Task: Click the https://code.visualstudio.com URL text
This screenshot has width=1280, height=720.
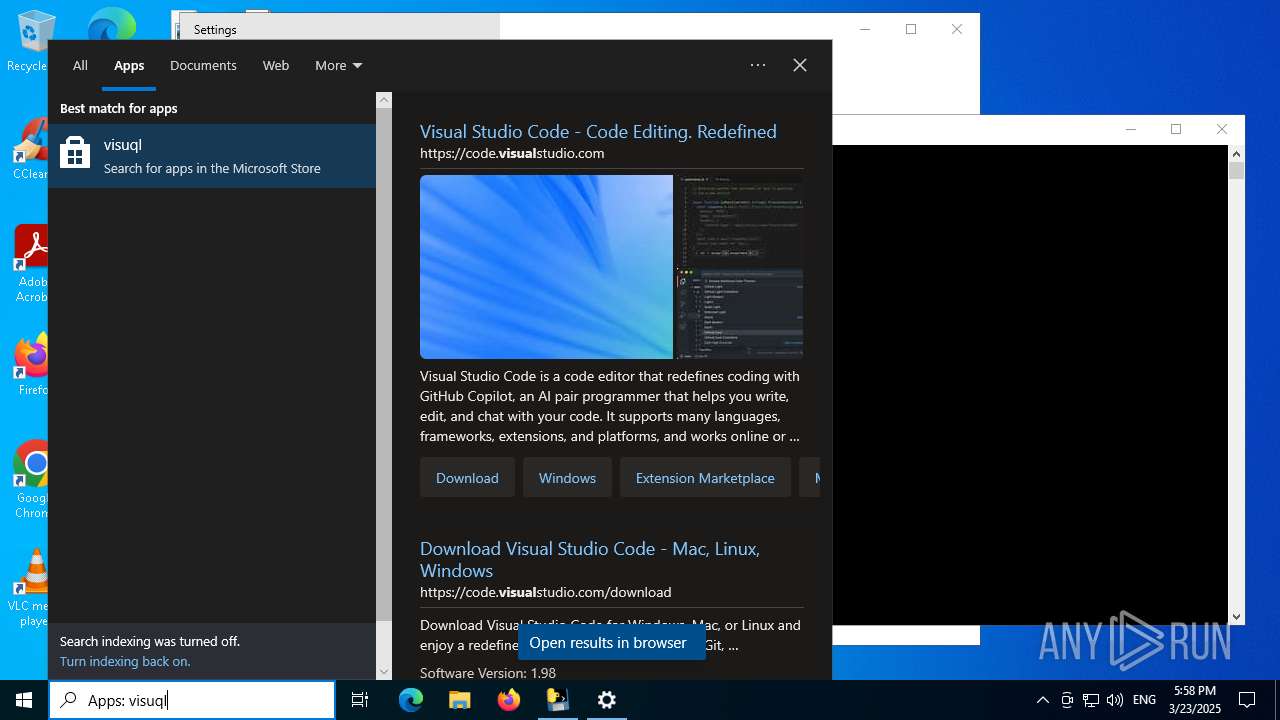Action: click(x=512, y=153)
